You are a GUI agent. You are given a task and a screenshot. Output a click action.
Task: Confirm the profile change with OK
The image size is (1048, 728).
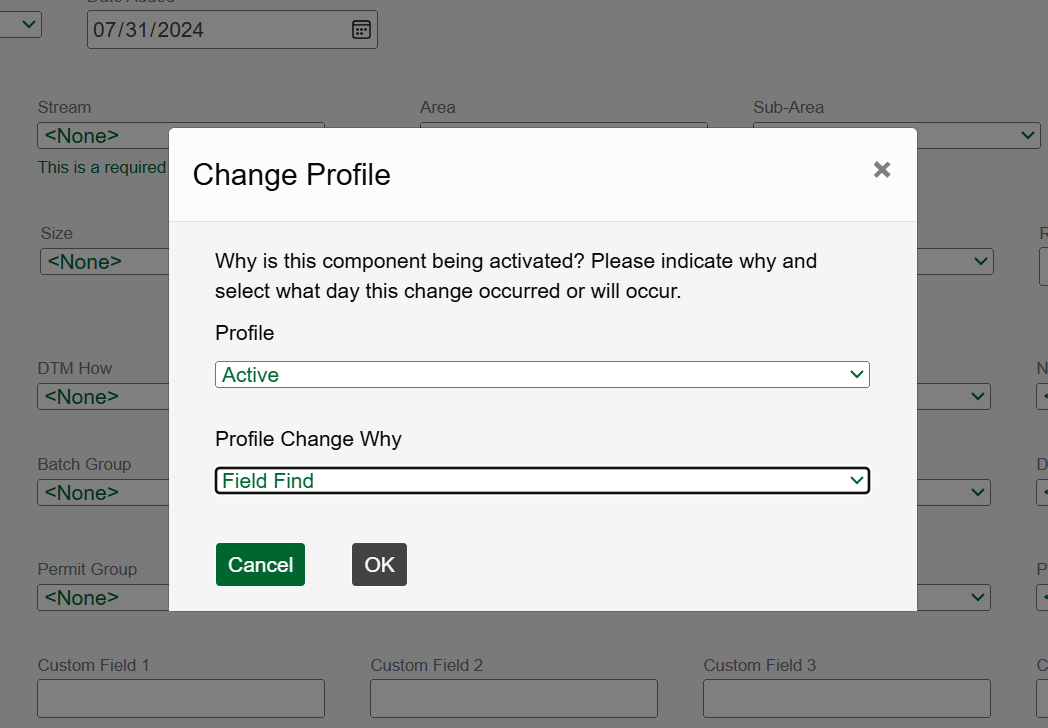point(379,564)
